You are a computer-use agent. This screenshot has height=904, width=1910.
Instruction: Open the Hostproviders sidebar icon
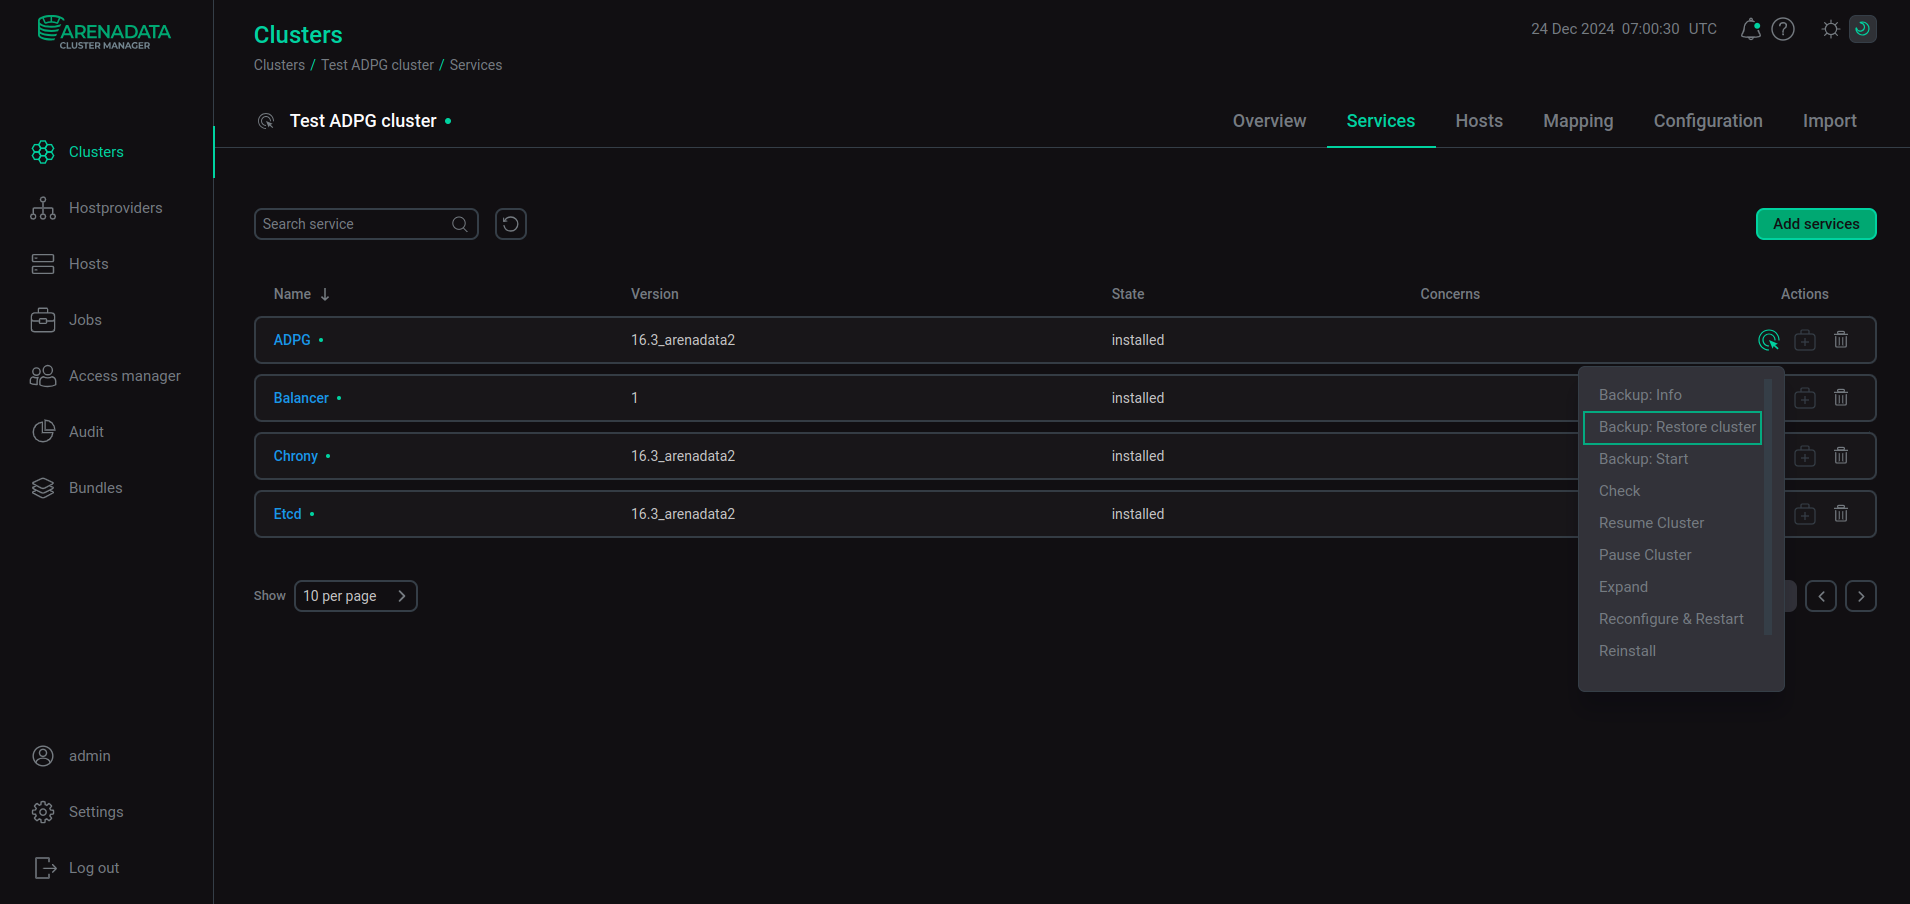pos(43,208)
